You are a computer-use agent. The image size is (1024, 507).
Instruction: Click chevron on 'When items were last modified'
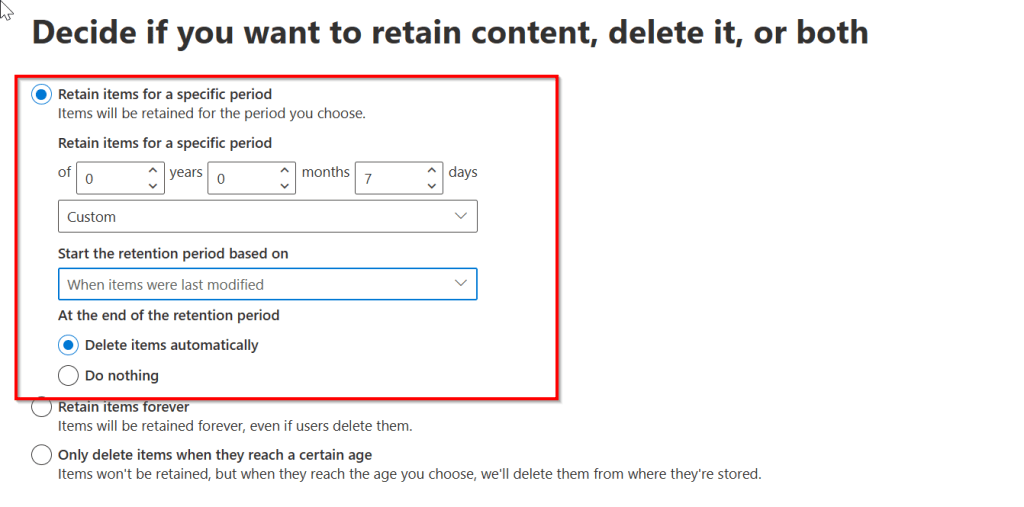point(461,284)
